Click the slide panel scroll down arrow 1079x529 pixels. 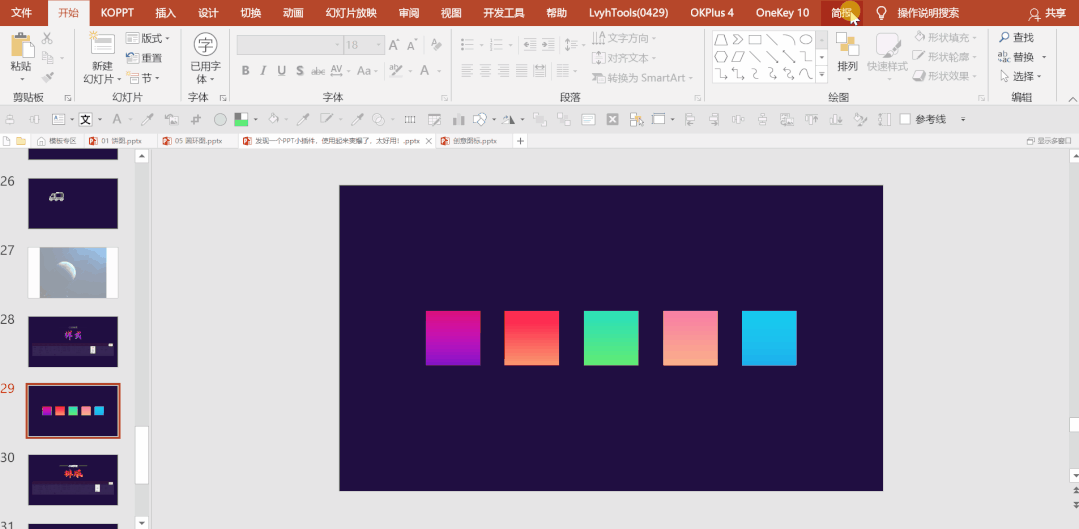142,523
